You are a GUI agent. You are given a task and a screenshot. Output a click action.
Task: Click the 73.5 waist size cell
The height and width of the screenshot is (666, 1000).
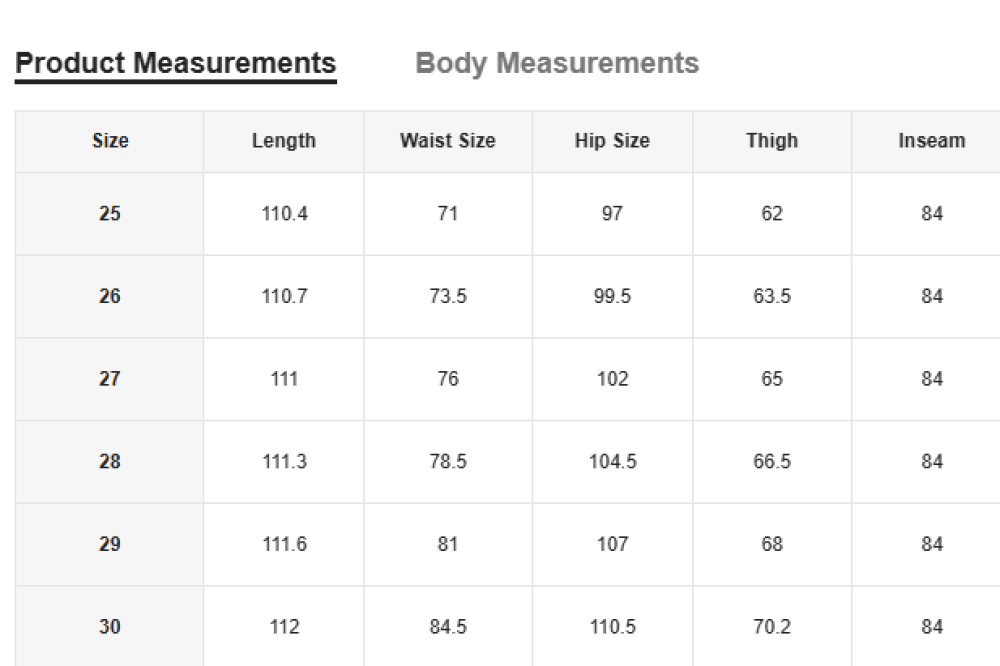(x=448, y=297)
